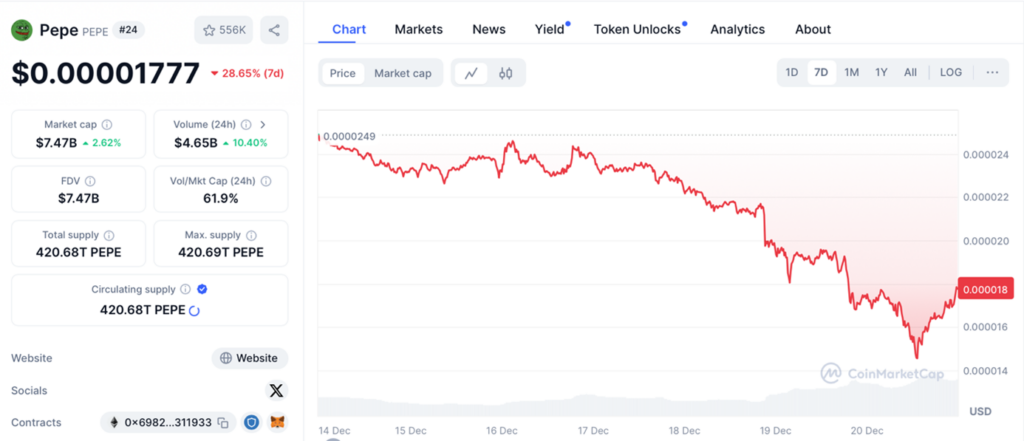Click the share icon beside Pepe title

point(275,30)
